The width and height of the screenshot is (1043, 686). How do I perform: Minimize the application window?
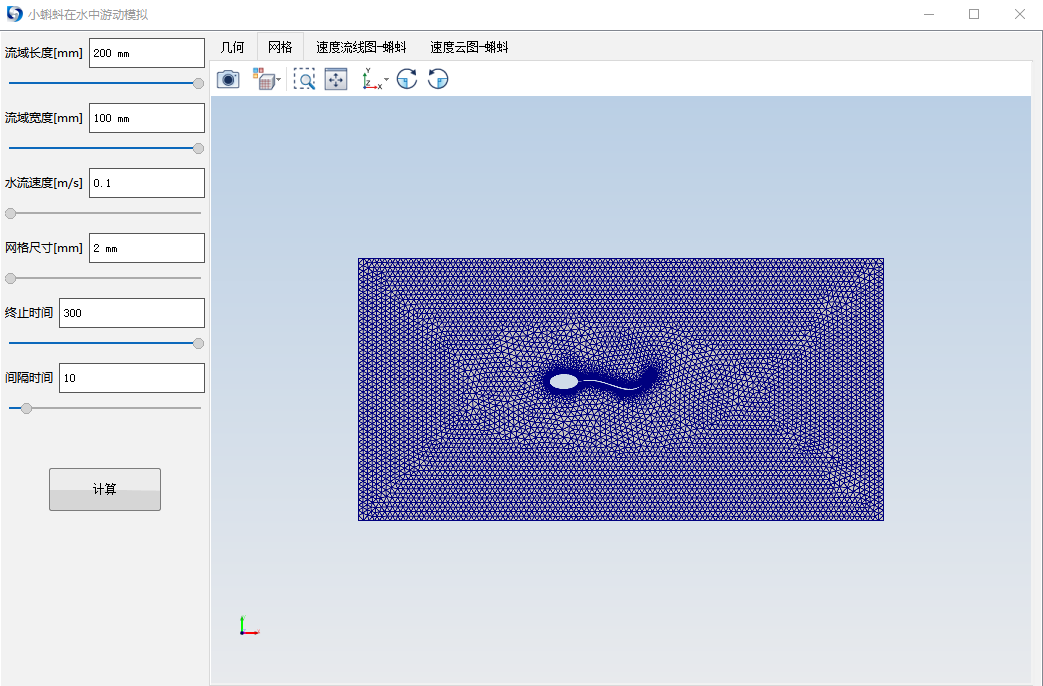(929, 14)
